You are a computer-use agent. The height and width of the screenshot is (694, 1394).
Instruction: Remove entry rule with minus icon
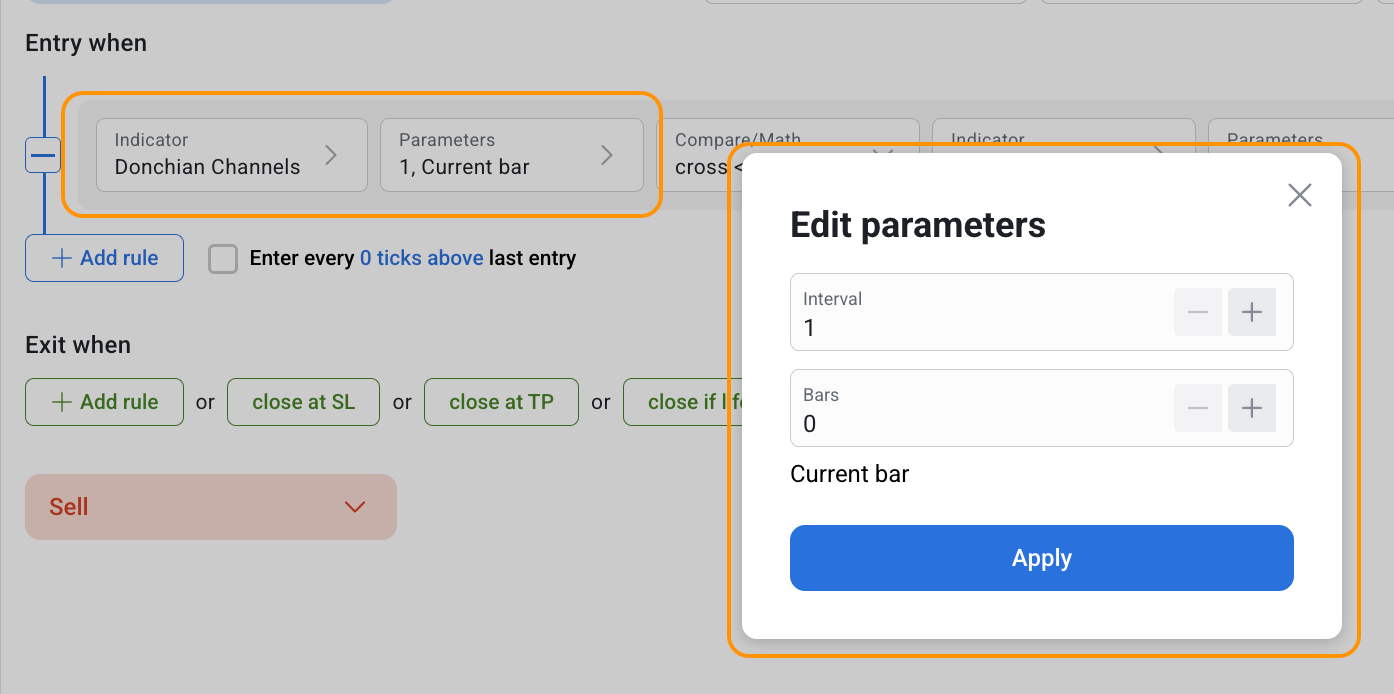[43, 156]
